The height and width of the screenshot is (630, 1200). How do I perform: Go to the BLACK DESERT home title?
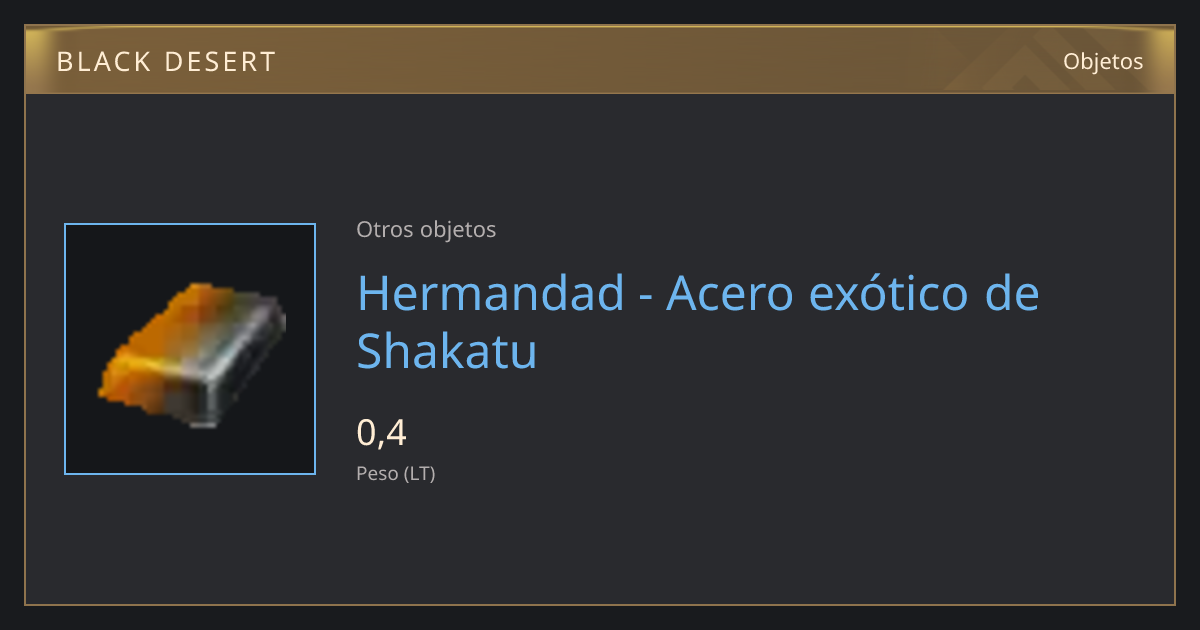pyautogui.click(x=166, y=62)
